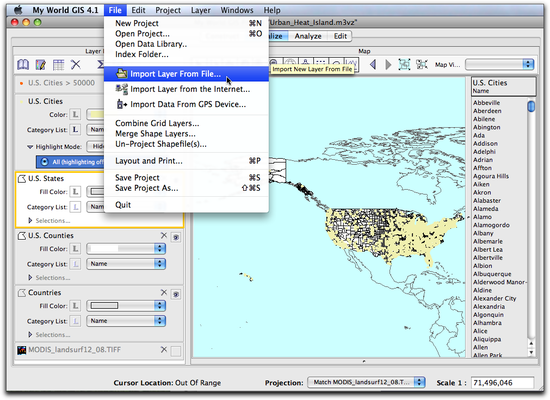Open the Apple menu
The image size is (550, 400).
[x=18, y=10]
